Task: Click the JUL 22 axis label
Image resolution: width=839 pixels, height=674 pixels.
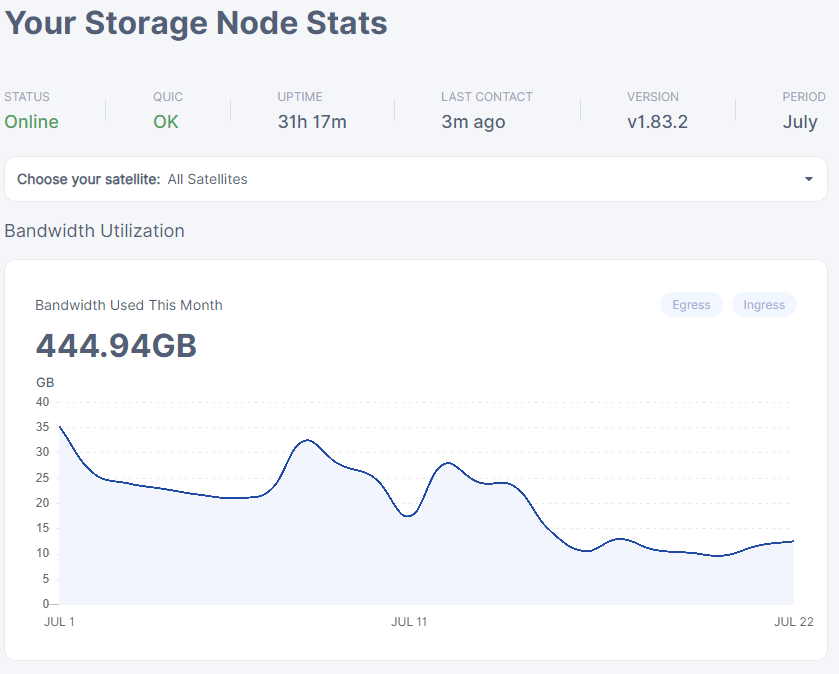Action: pos(794,622)
